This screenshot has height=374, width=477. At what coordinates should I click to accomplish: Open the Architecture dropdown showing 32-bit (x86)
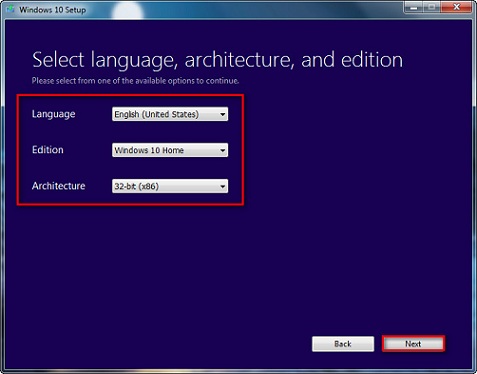pyautogui.click(x=170, y=186)
